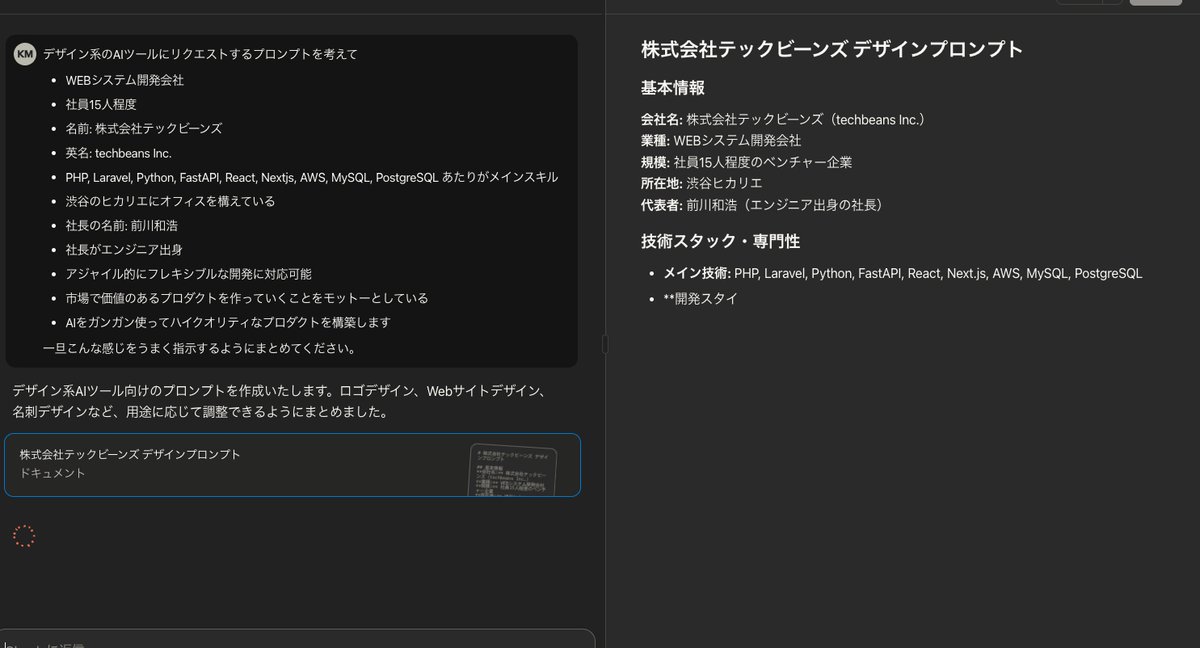Click the truncated 開発スタイ bullet in the artifact
This screenshot has width=1200, height=648.
[x=700, y=298]
